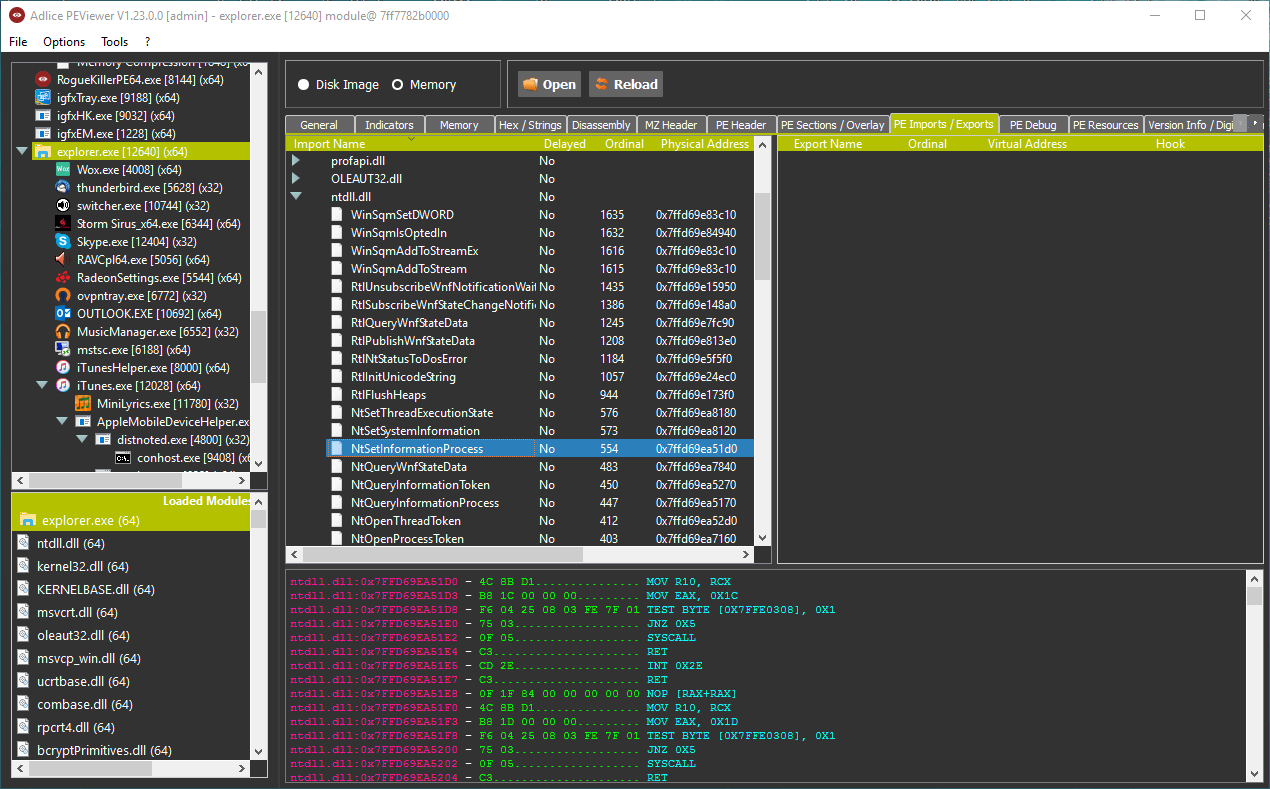Click the MiniLyrics.exe process icon
1270x789 pixels.
tap(83, 404)
